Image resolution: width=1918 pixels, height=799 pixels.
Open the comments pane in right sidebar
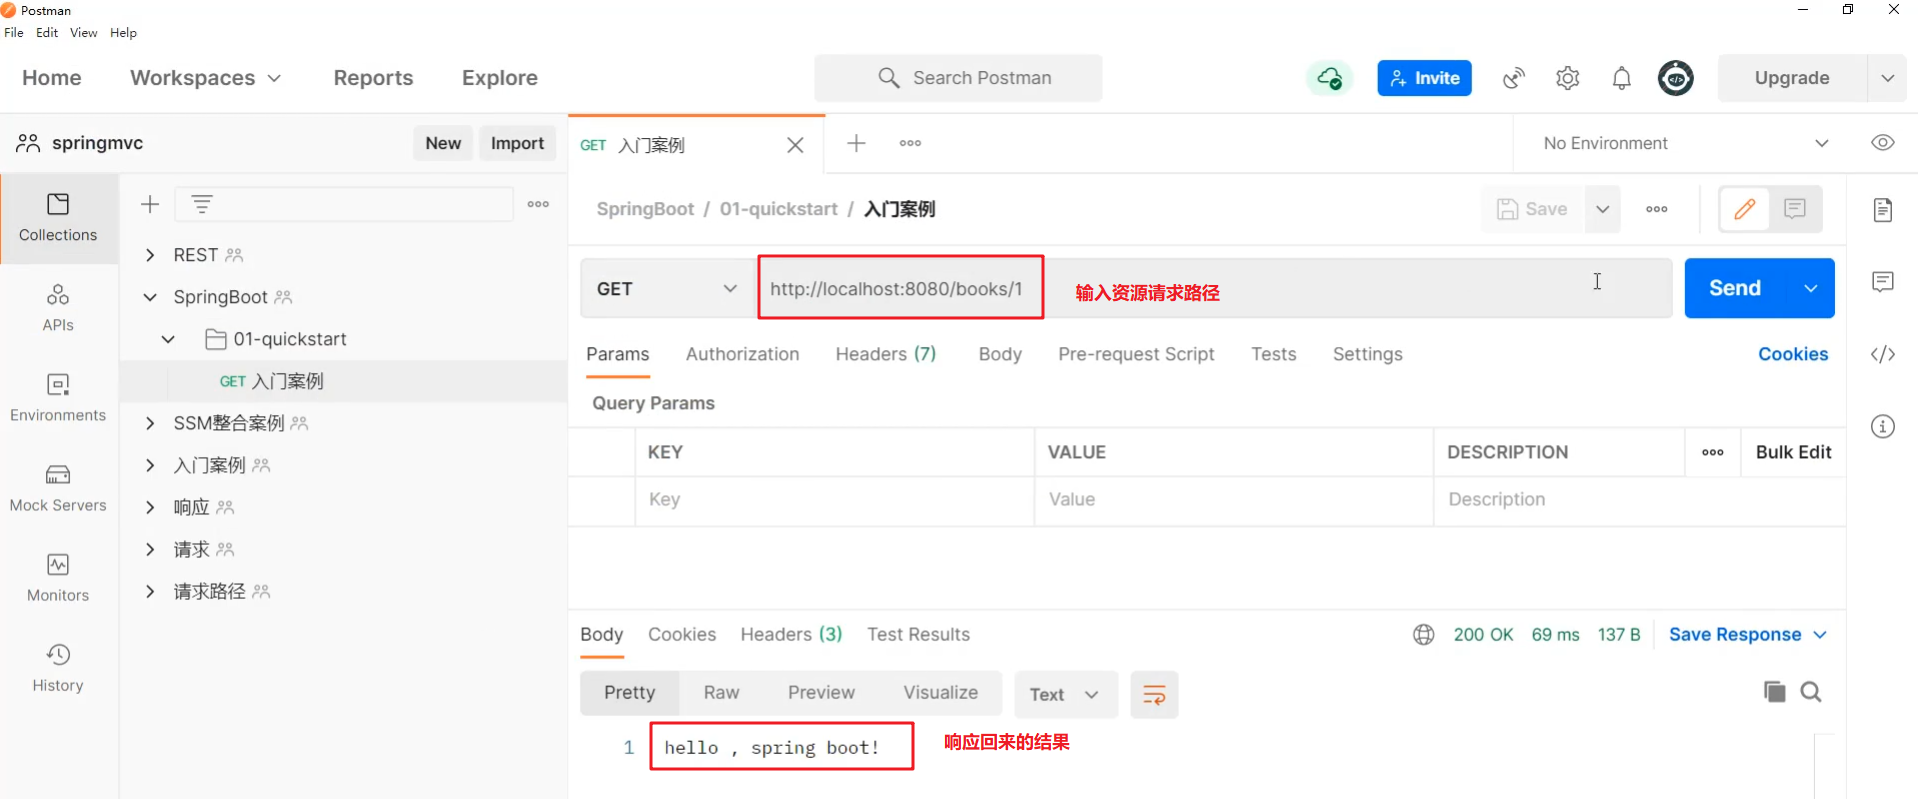[1882, 282]
